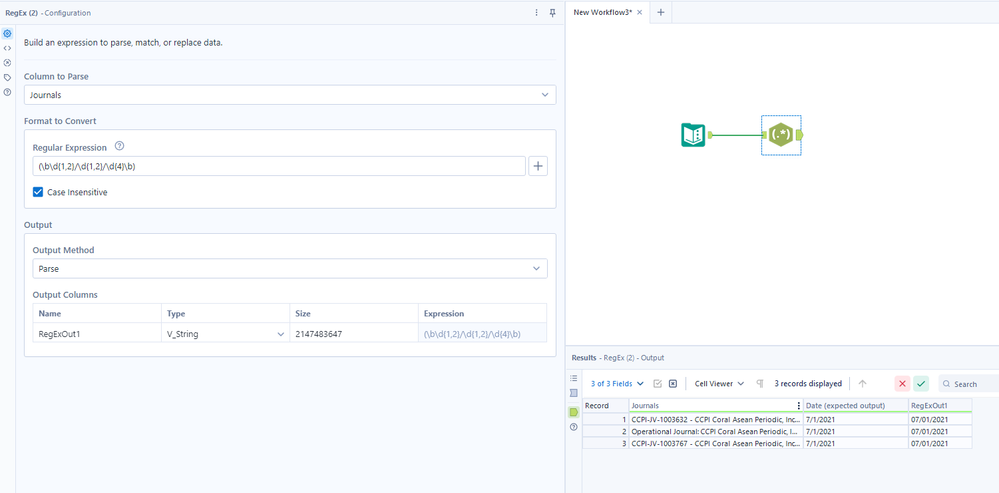Select record 2's expected date 7/1/2021
This screenshot has width=999, height=493.
pos(856,431)
